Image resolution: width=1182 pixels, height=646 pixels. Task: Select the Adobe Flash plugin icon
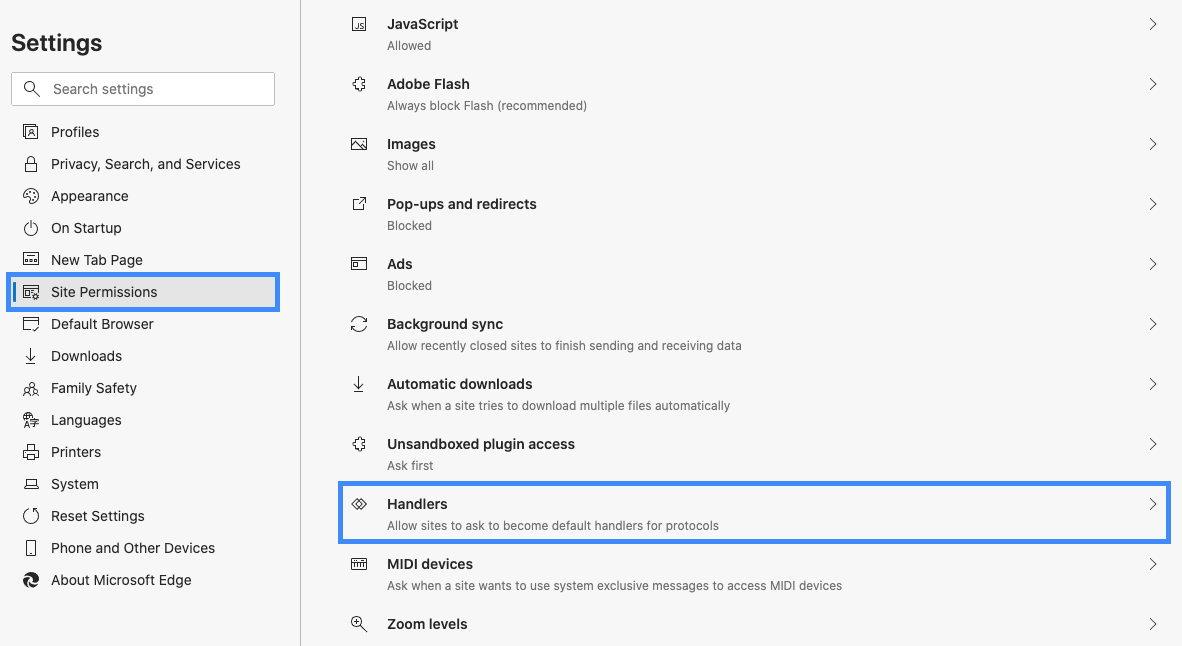358,82
